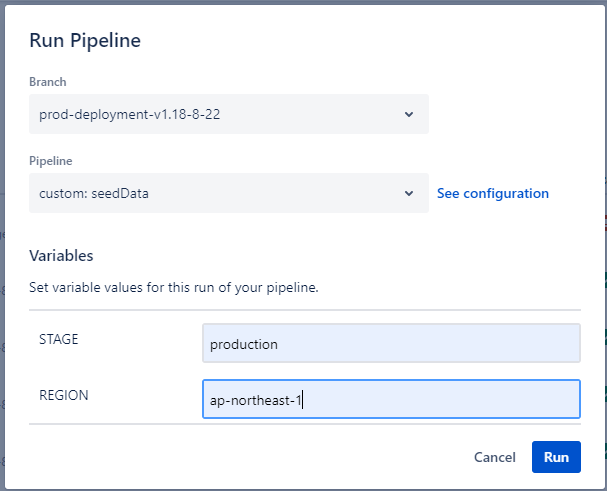607x491 pixels.
Task: Click the REGION variable name label
Action: [x=63, y=395]
